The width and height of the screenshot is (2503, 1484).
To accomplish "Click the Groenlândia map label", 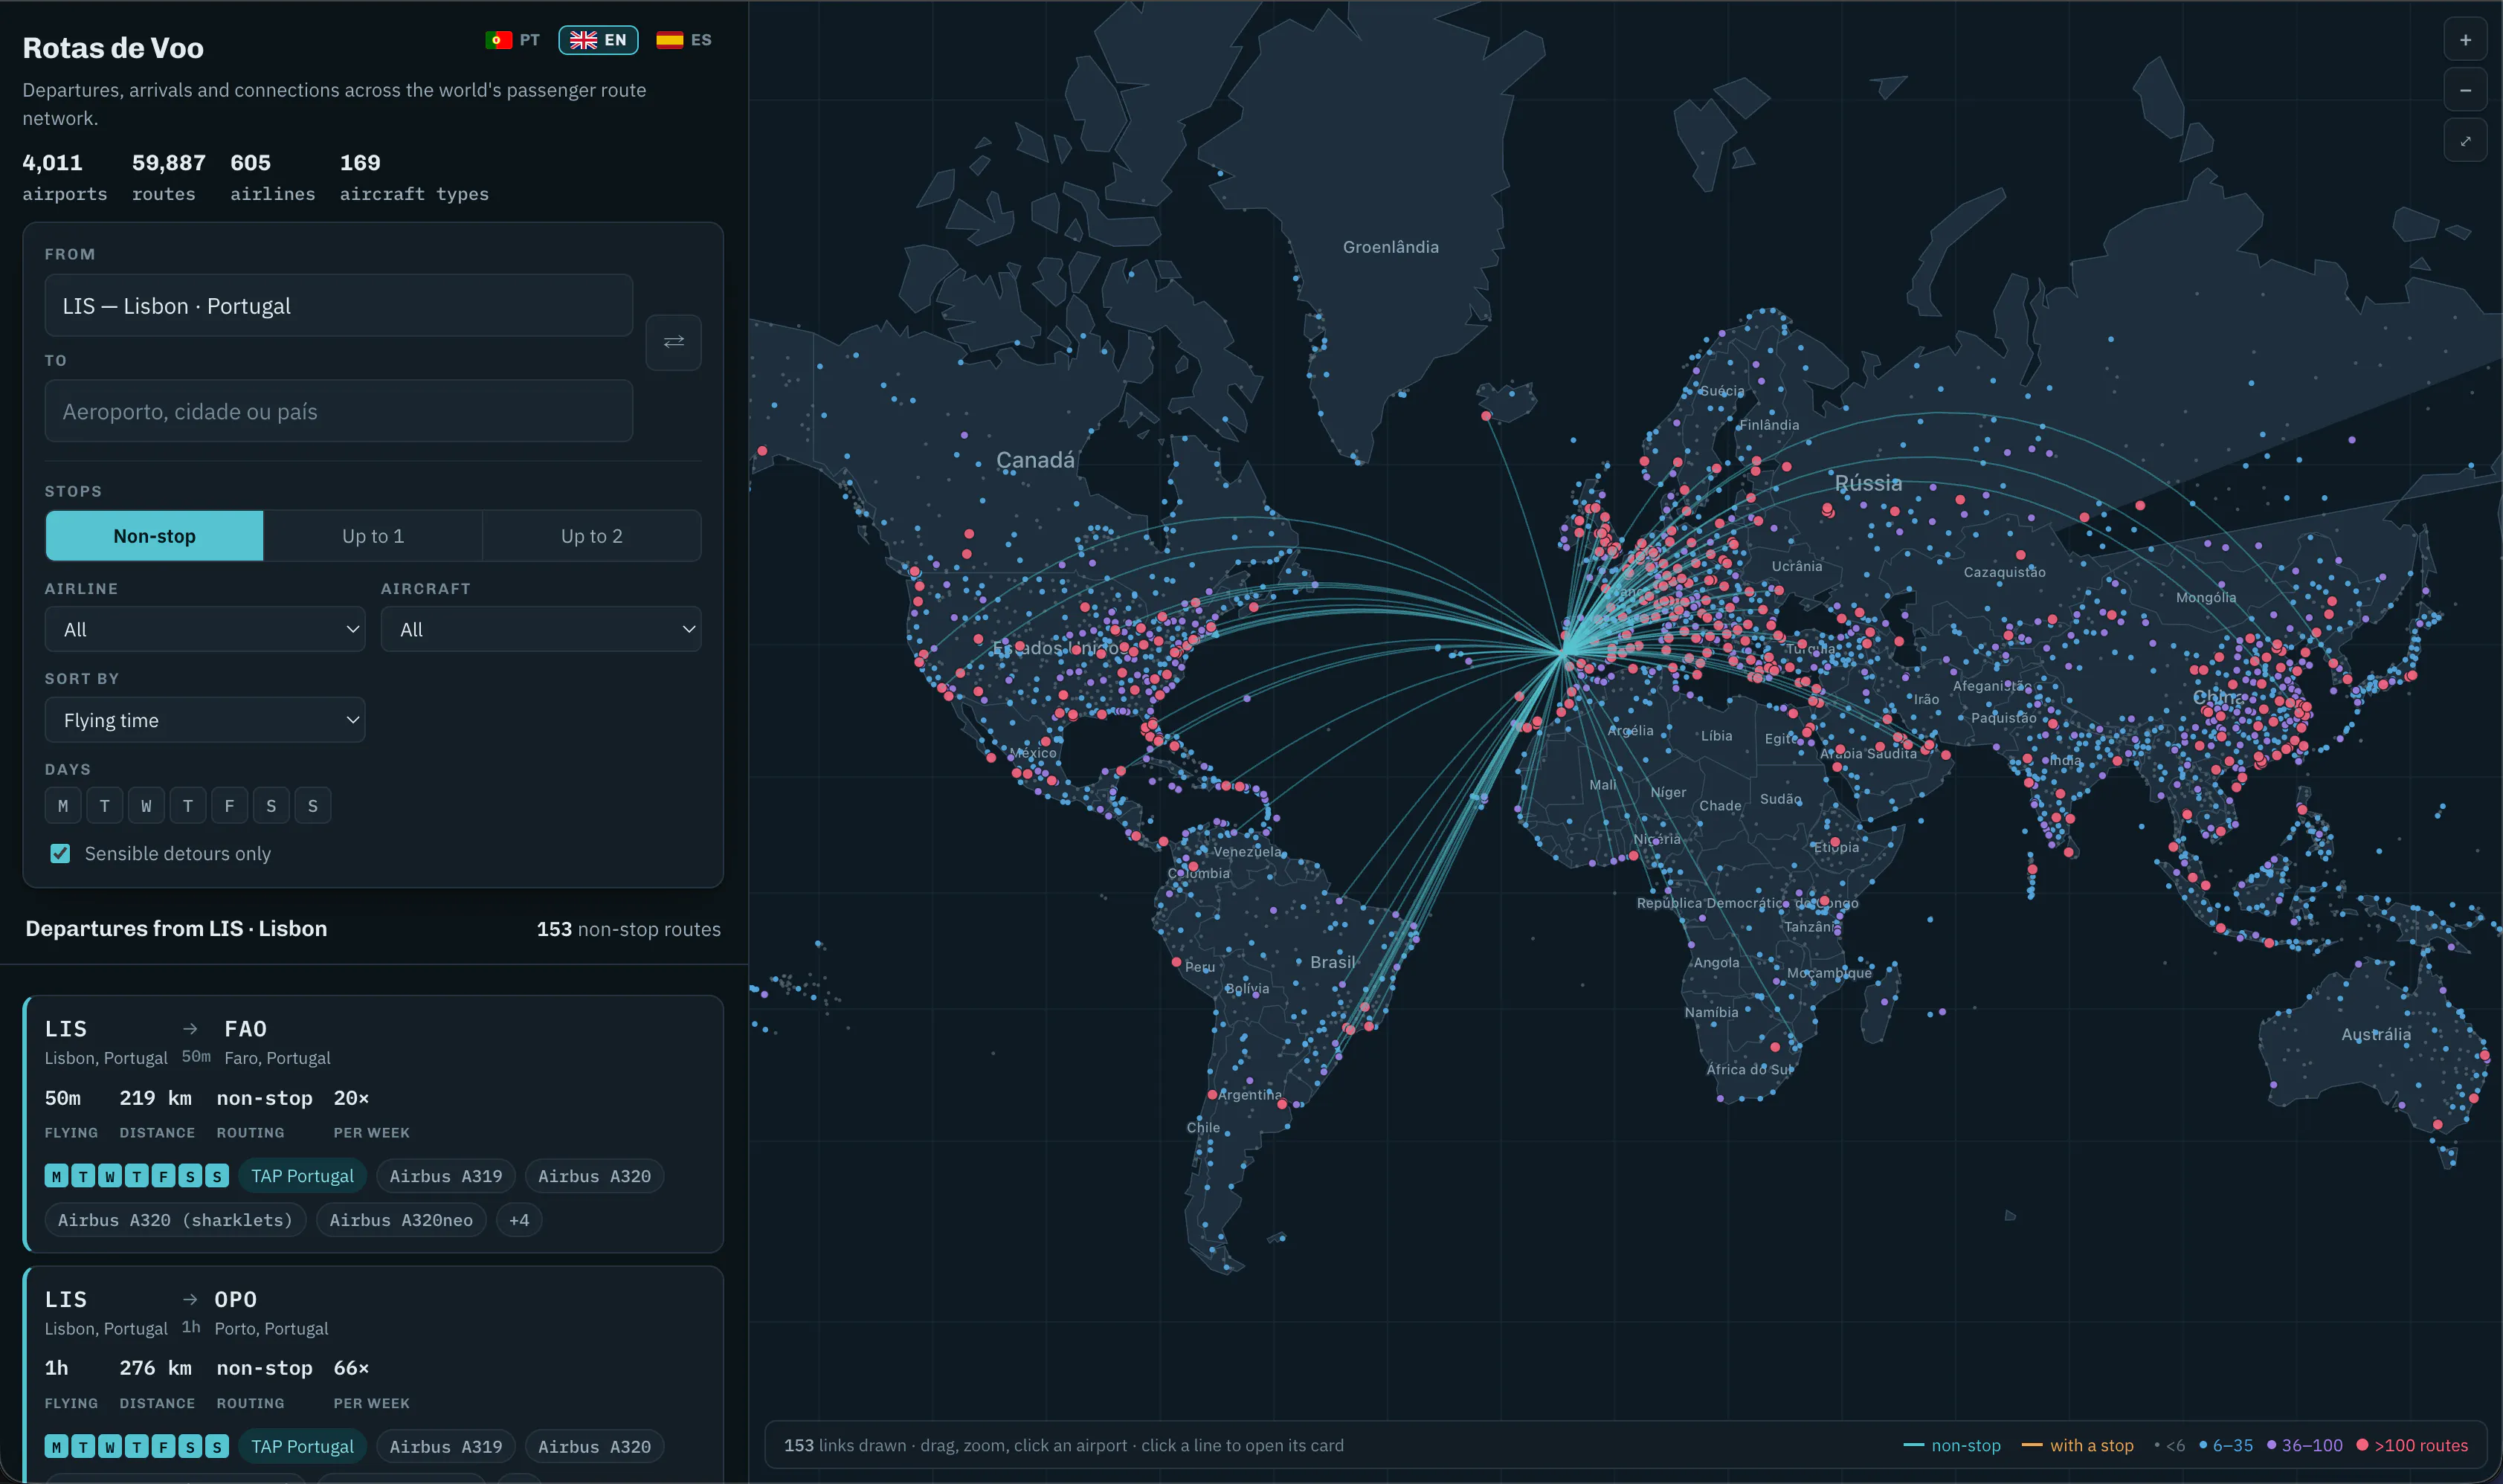I will click(x=1390, y=247).
